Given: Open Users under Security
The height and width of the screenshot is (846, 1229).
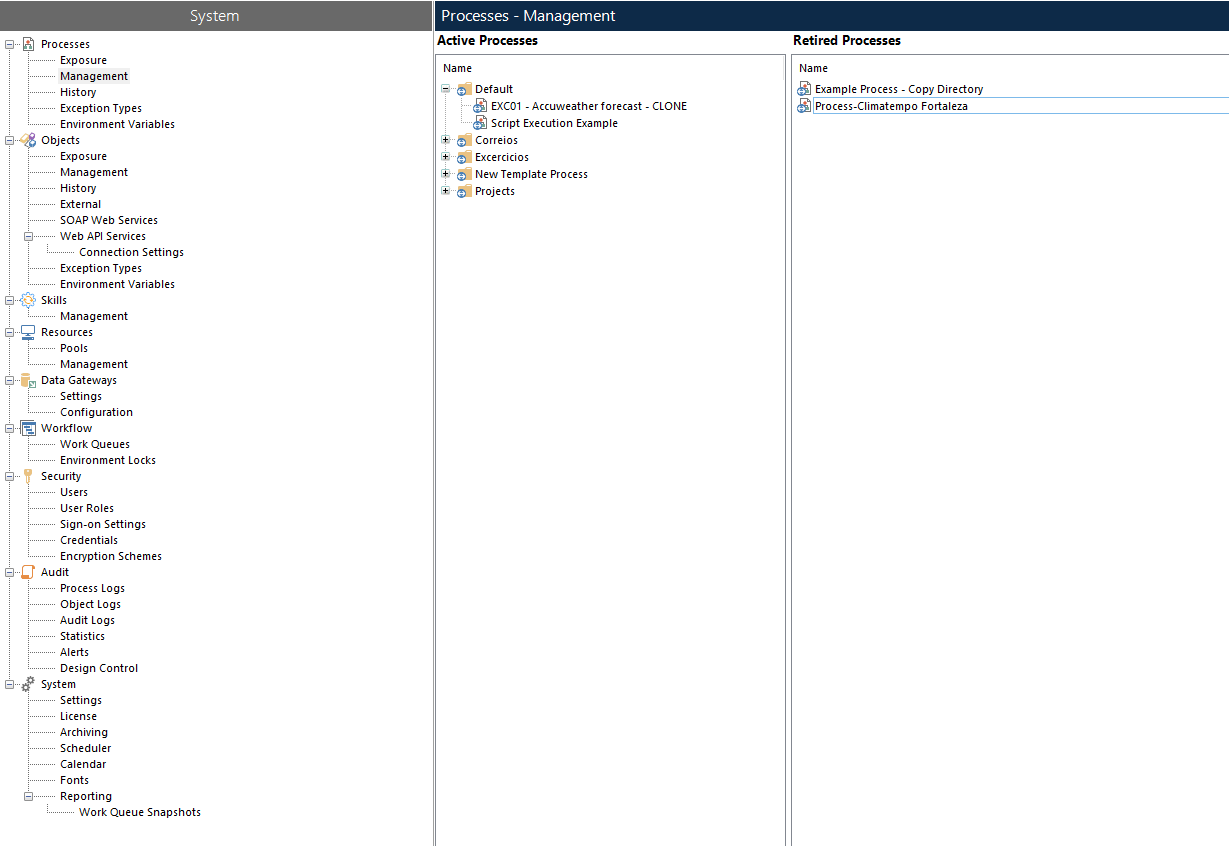Looking at the screenshot, I should point(74,492).
